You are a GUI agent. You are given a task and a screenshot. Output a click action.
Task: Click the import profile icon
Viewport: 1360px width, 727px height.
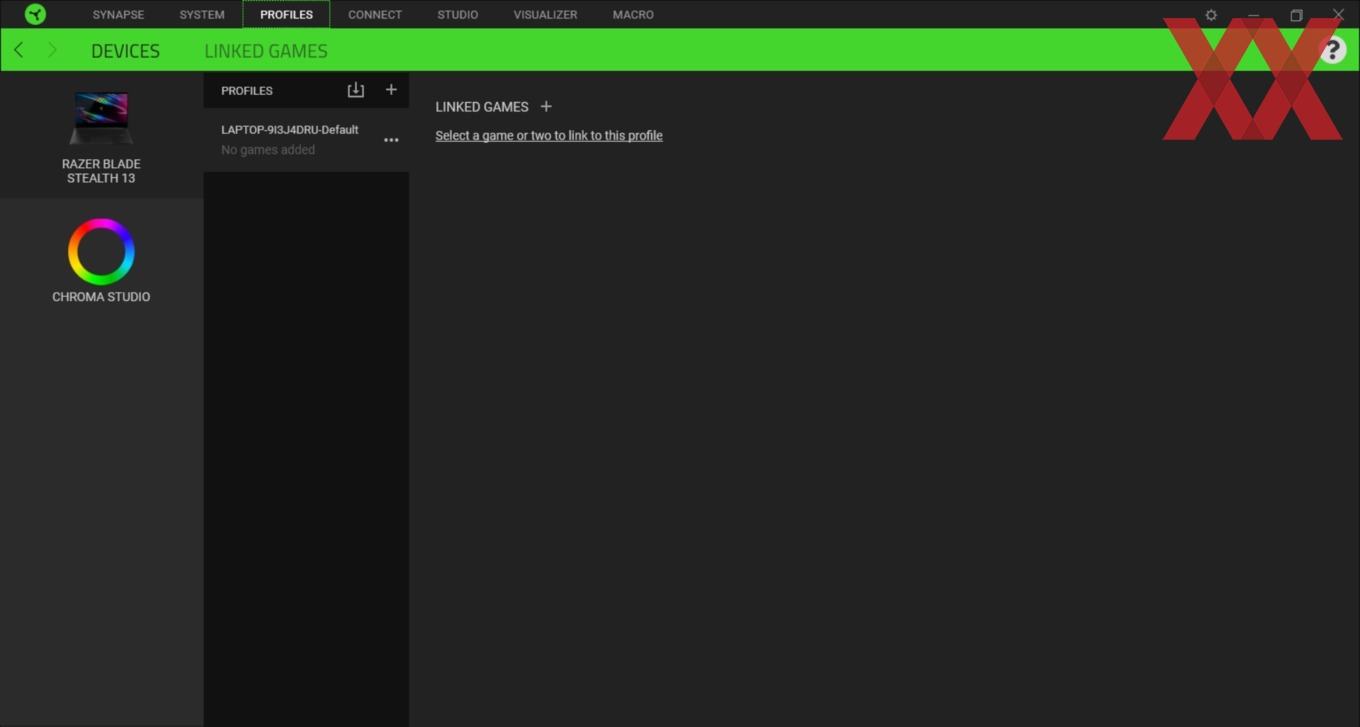(355, 90)
